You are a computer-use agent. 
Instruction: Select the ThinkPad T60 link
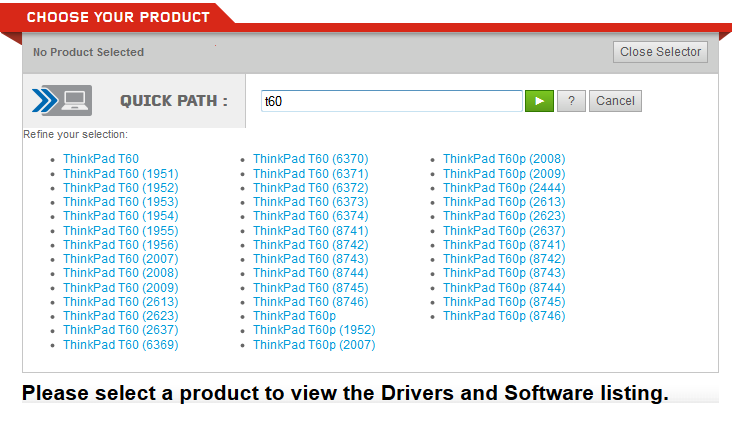(101, 159)
